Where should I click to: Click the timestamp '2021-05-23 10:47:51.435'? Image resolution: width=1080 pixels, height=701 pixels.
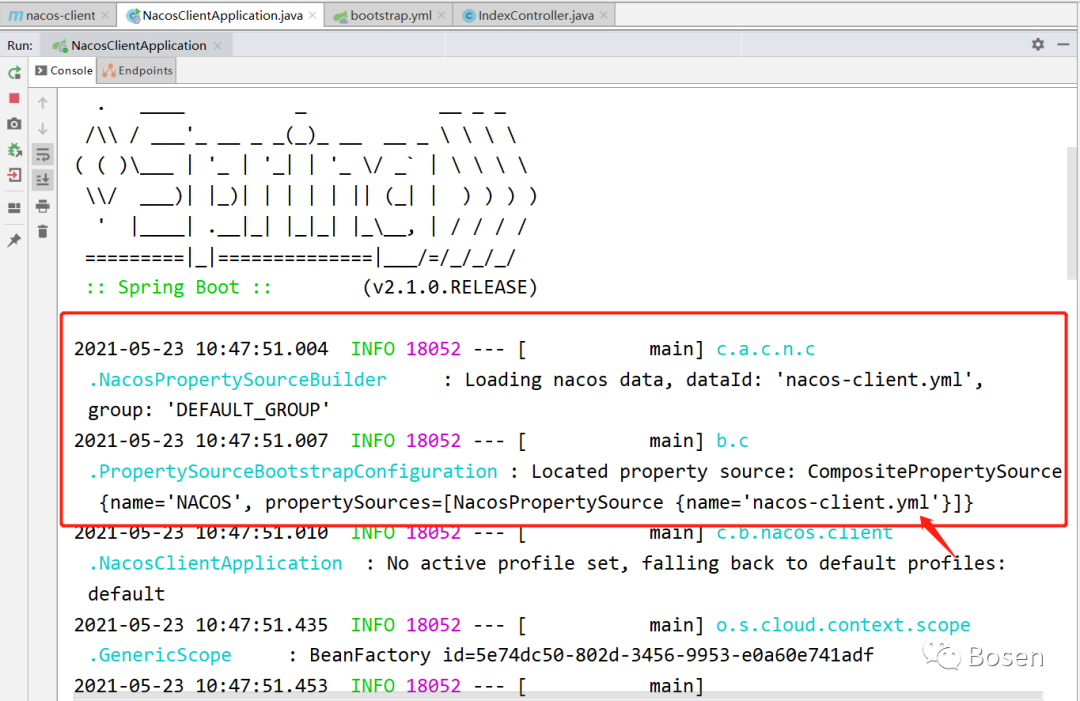tap(201, 625)
